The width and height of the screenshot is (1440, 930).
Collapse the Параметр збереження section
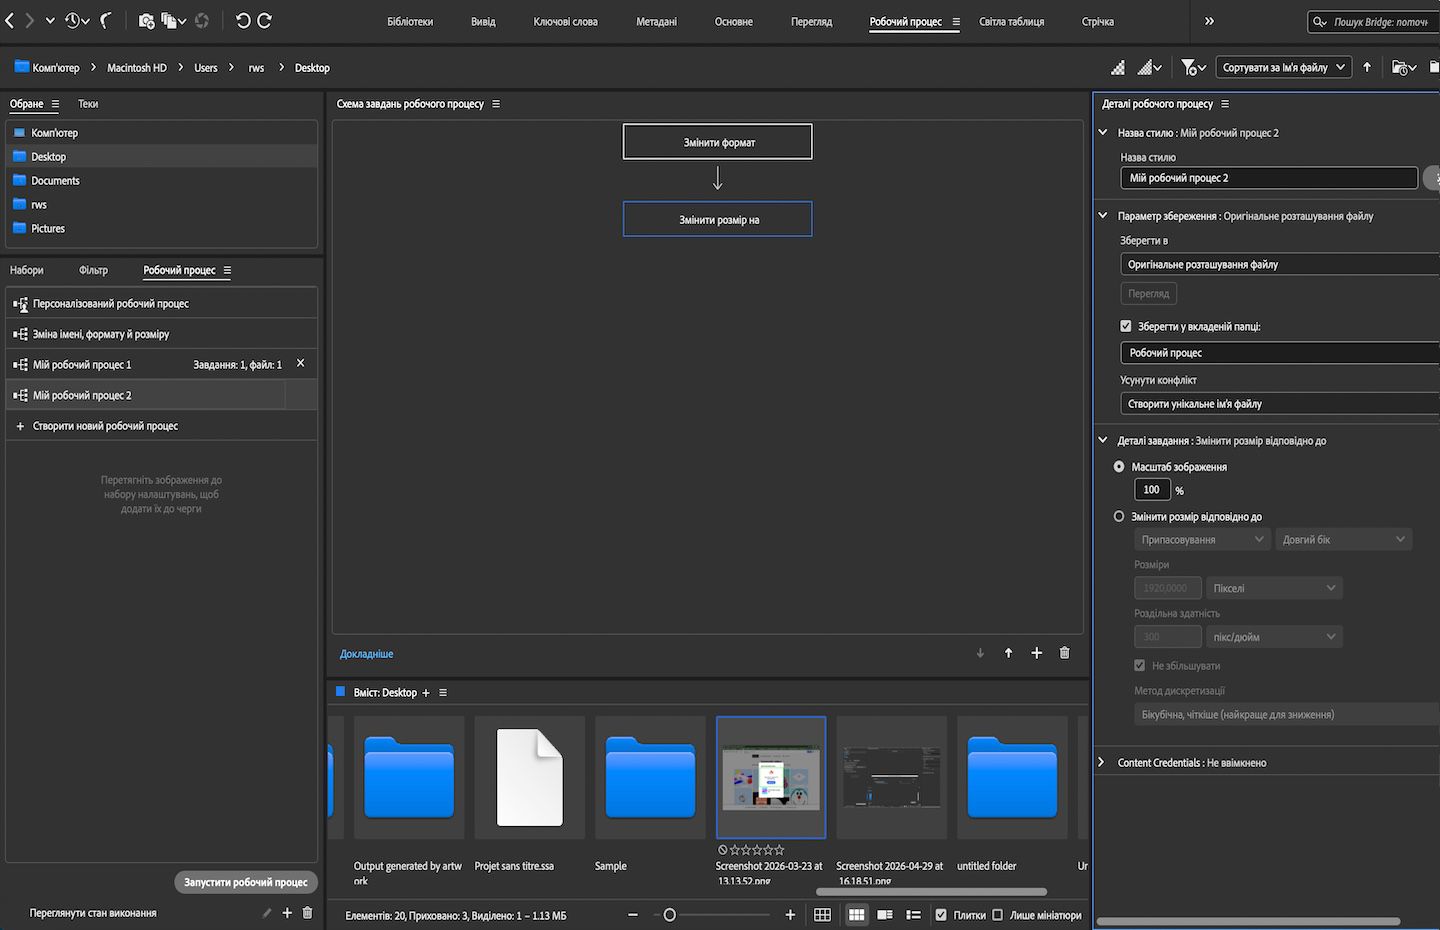point(1103,215)
